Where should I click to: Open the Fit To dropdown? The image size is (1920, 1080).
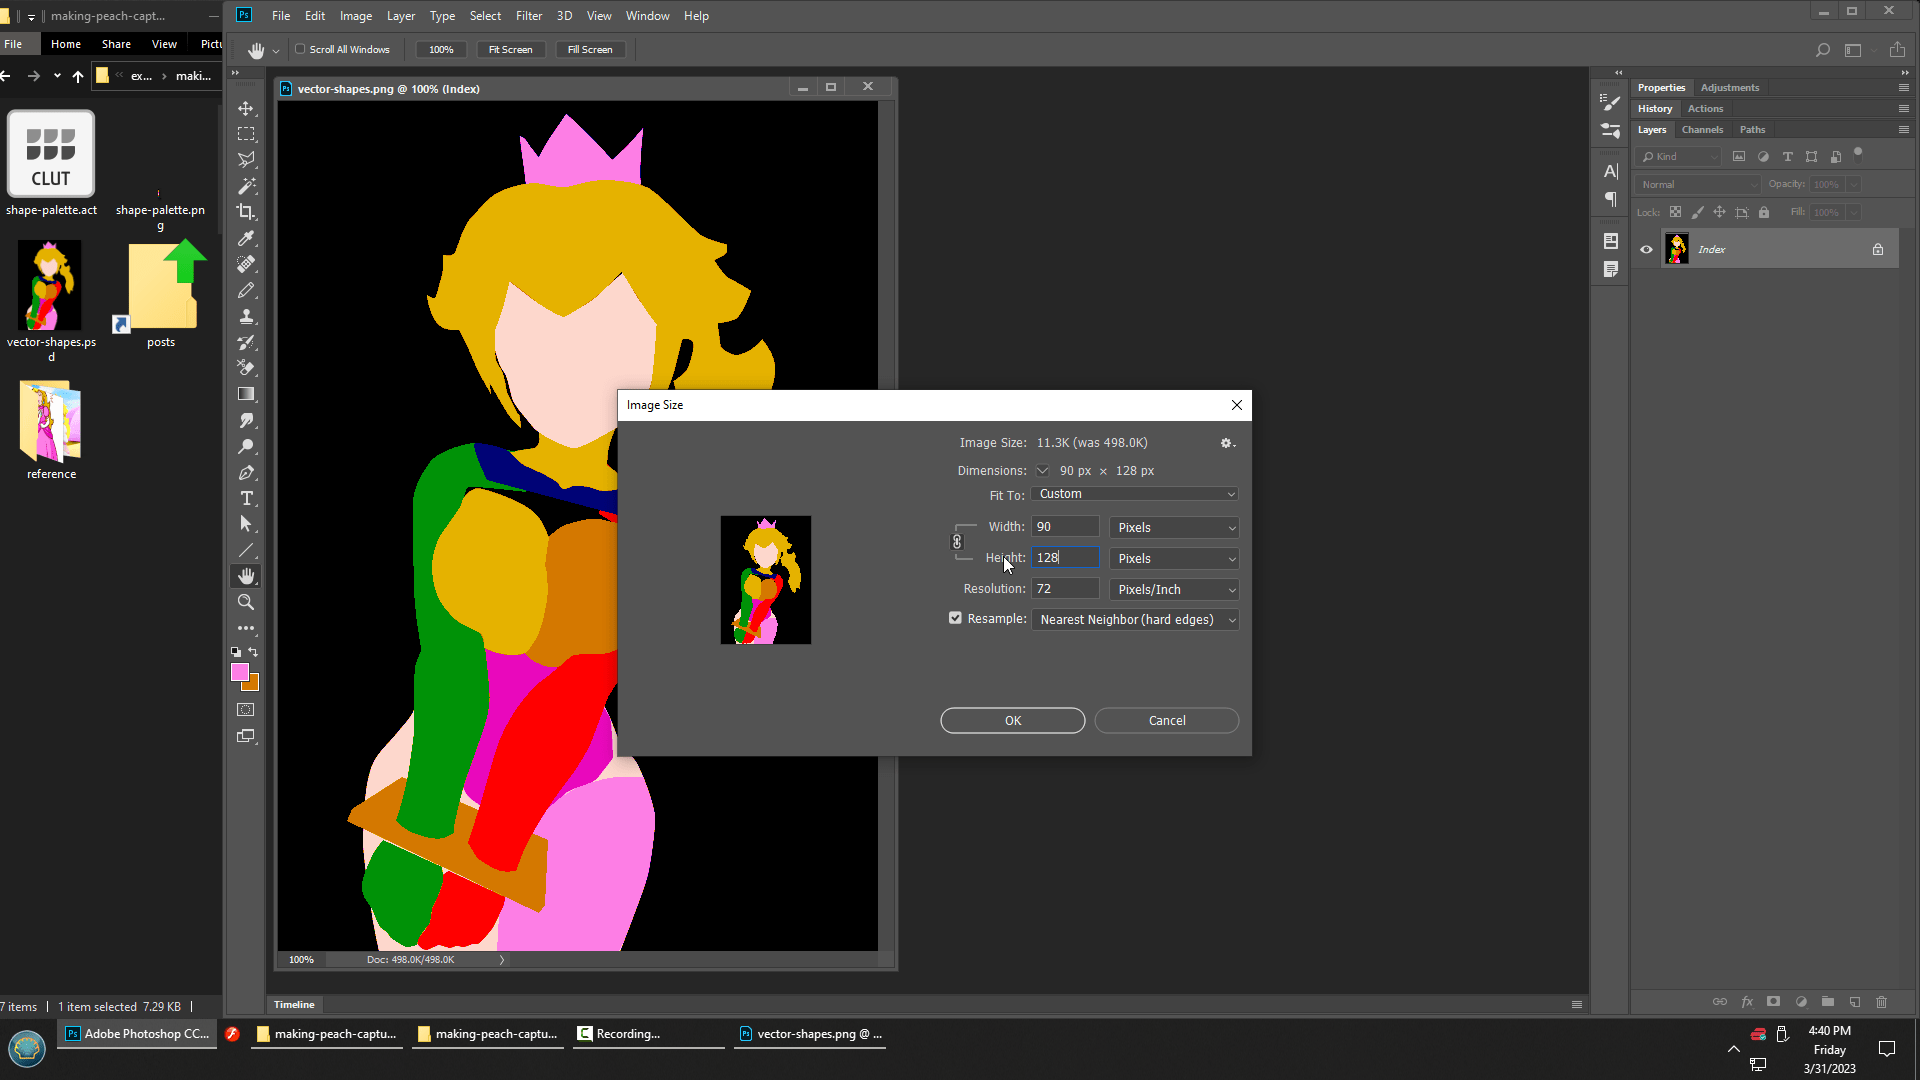pyautogui.click(x=1135, y=494)
